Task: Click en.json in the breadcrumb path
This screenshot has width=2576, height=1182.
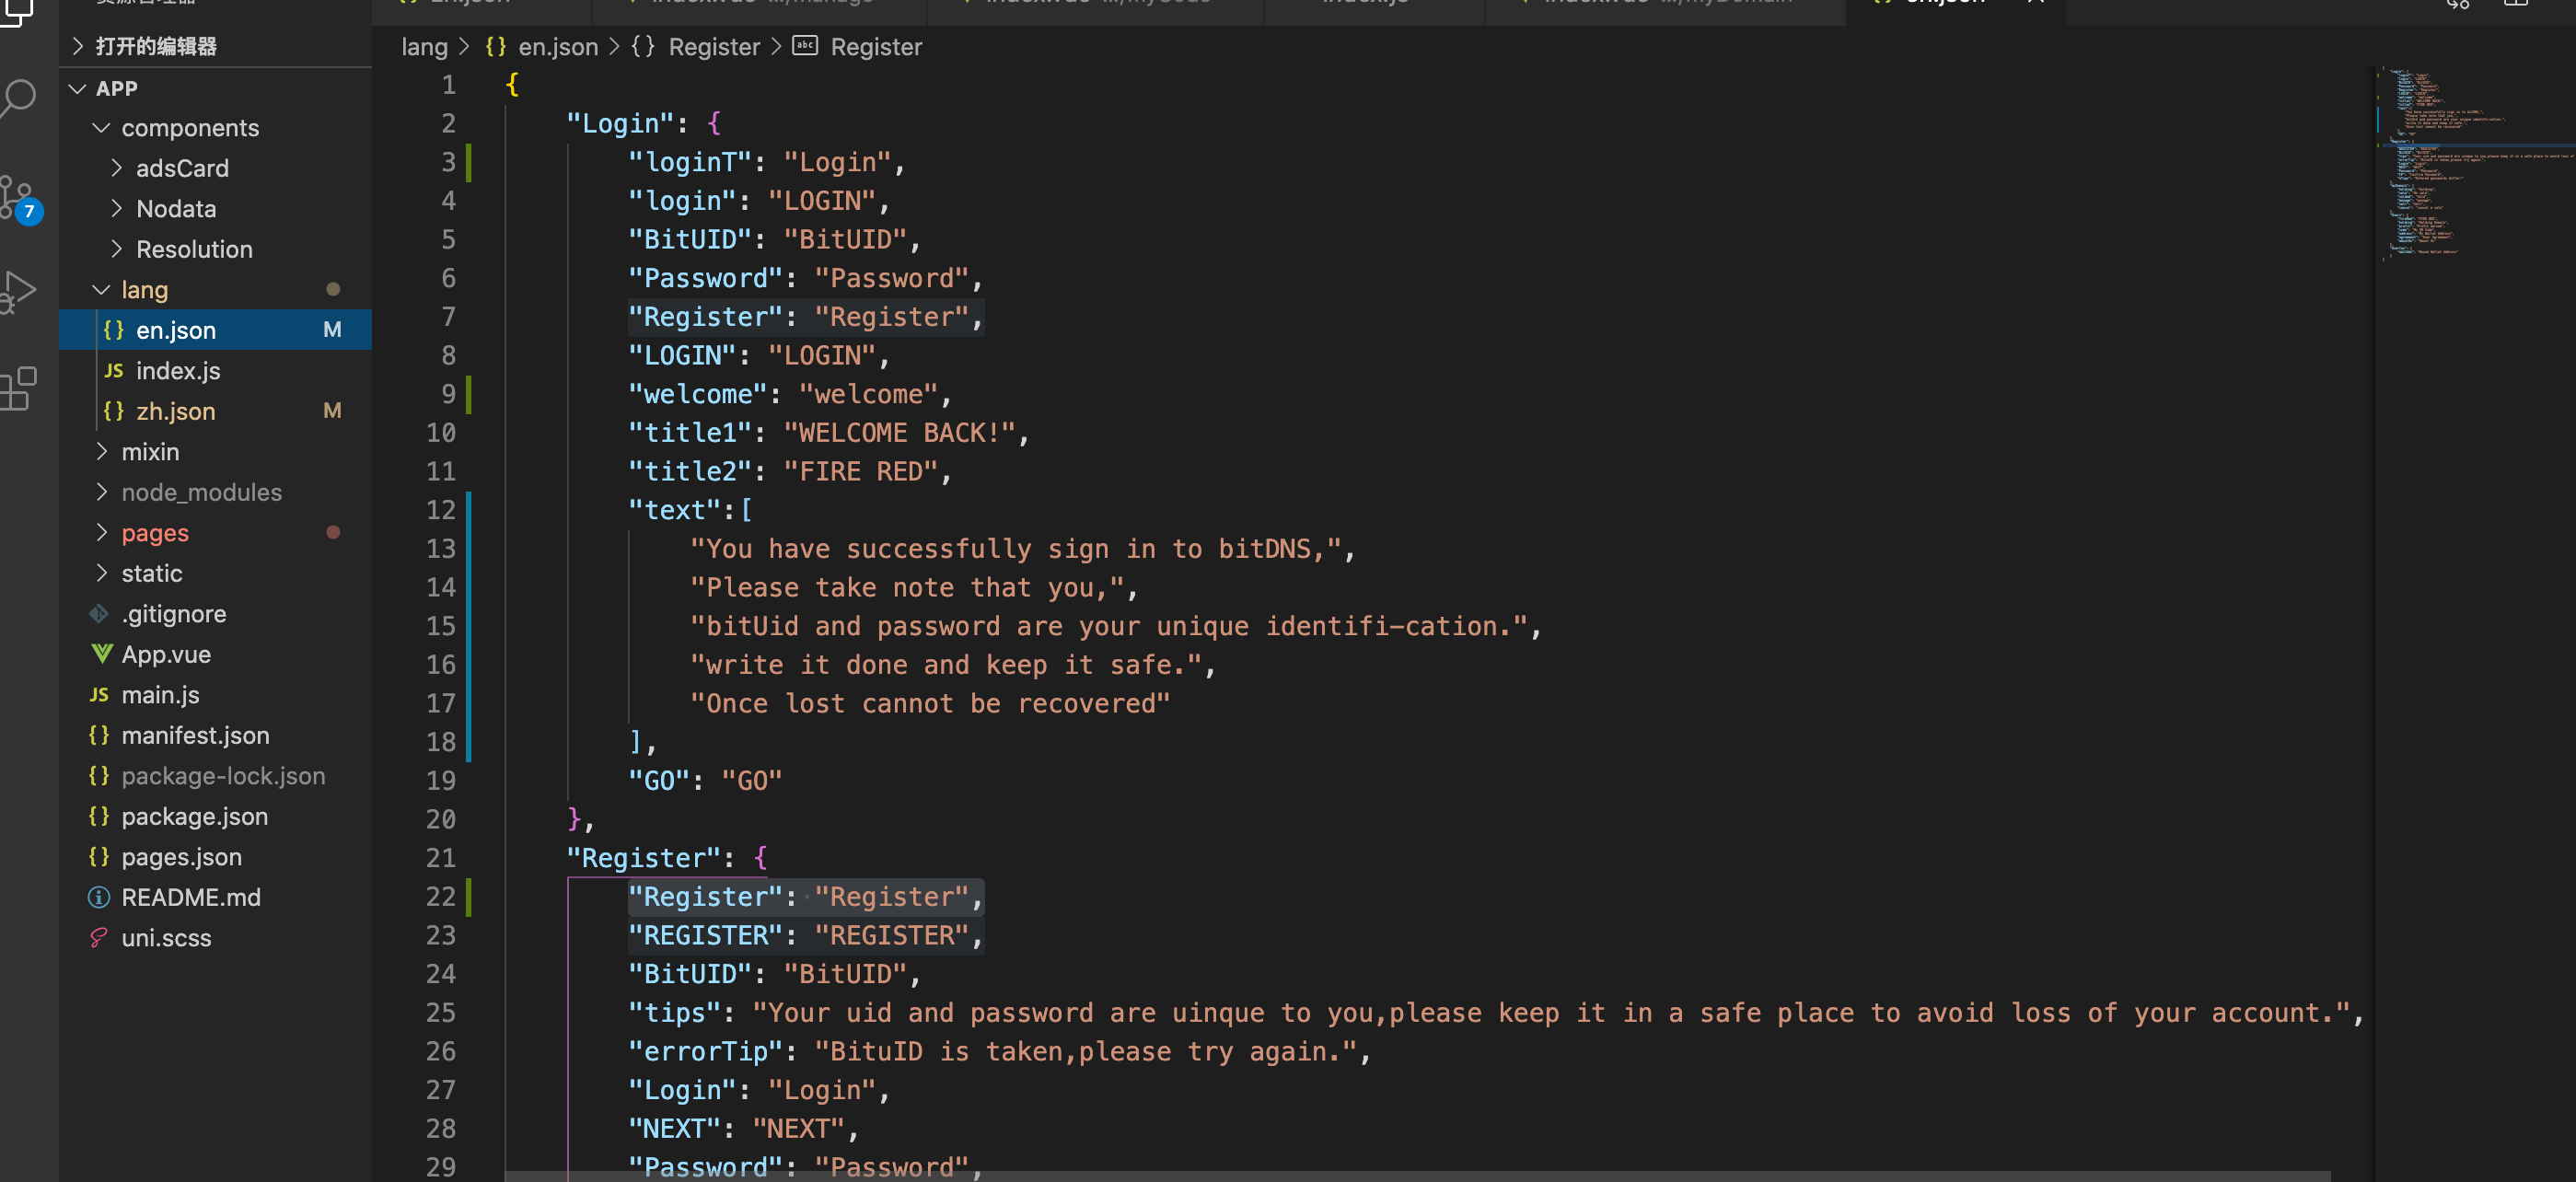Action: tap(557, 47)
